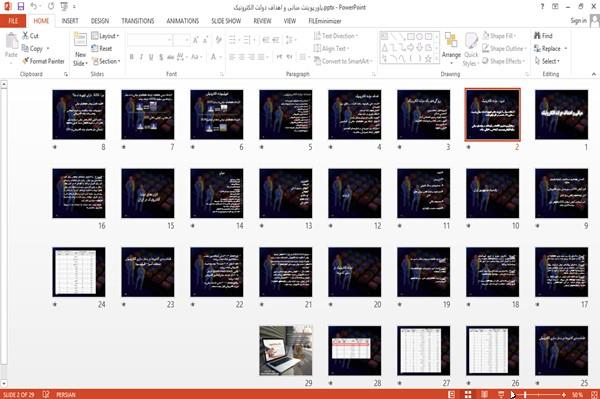Click Find in Editing group

coord(543,36)
